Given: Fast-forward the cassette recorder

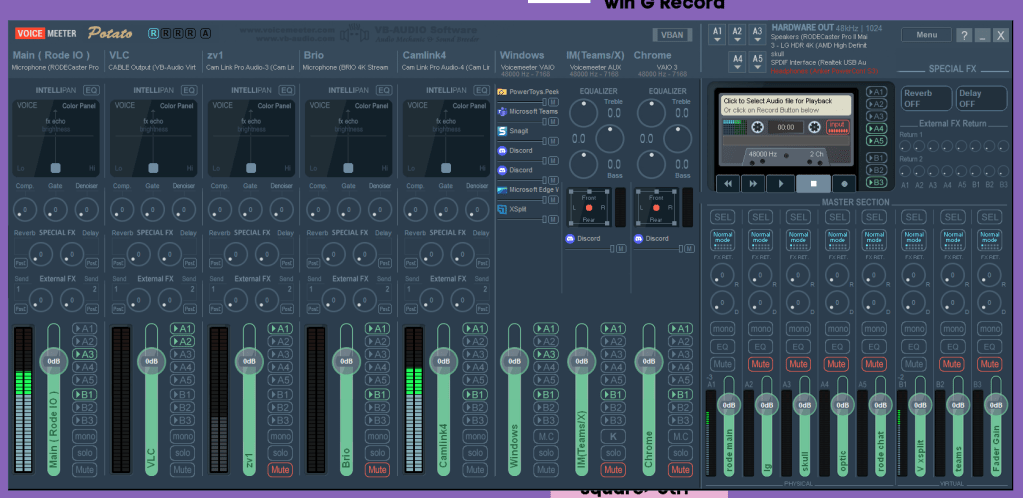Looking at the screenshot, I should click(x=753, y=184).
